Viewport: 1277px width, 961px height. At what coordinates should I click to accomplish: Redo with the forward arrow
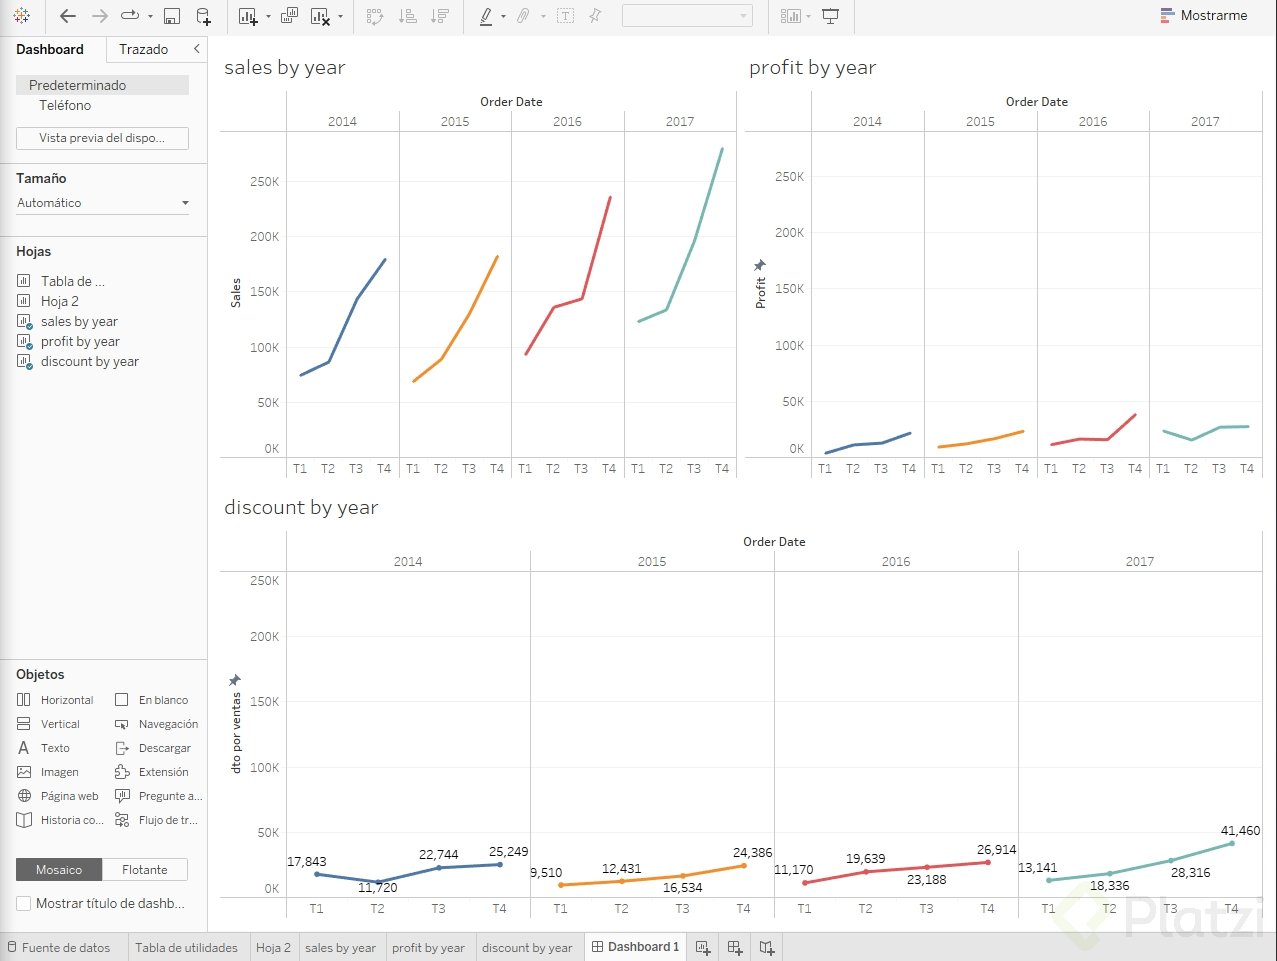[x=99, y=16]
